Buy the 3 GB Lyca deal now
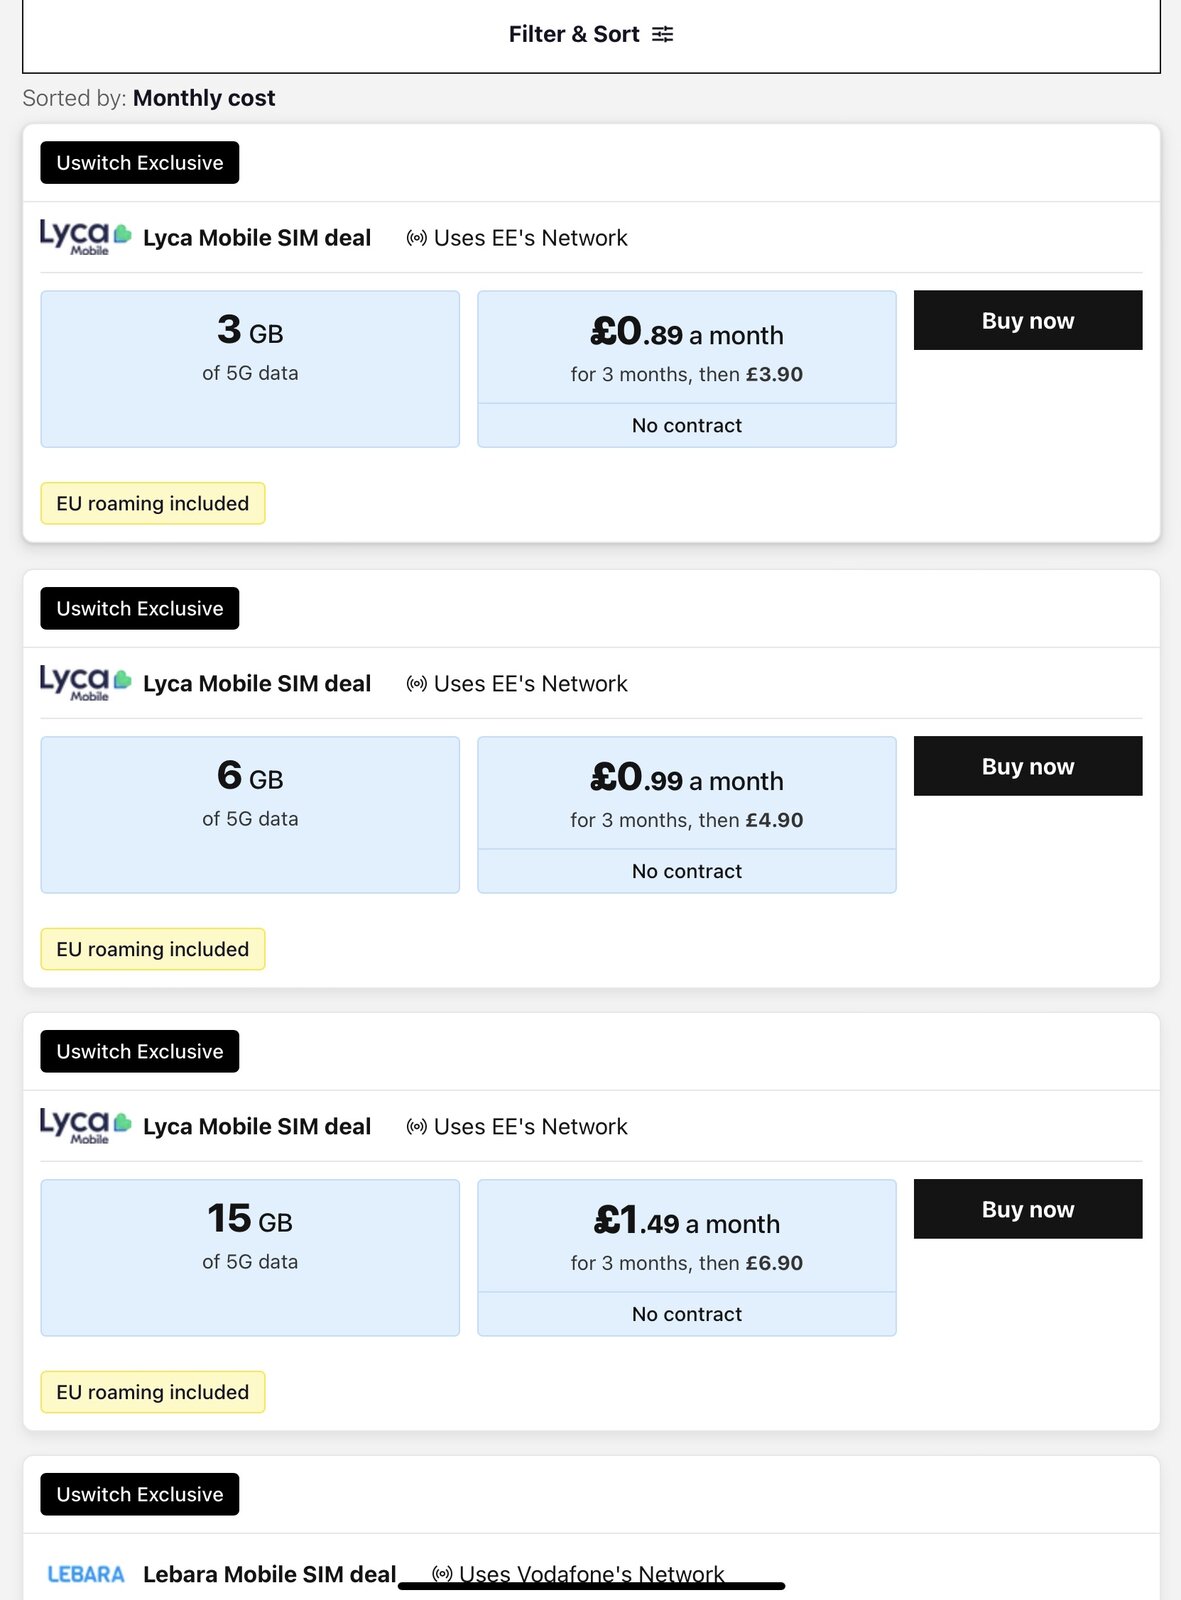 click(x=1027, y=321)
